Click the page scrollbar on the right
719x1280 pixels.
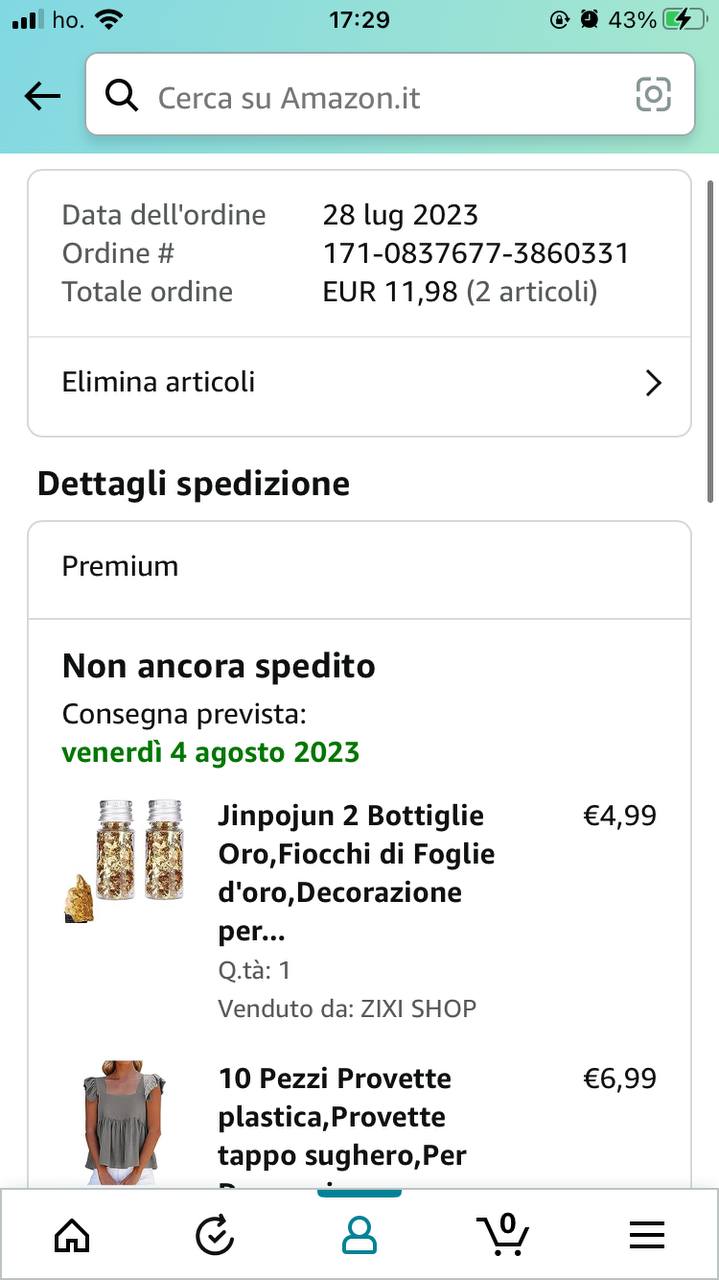709,330
